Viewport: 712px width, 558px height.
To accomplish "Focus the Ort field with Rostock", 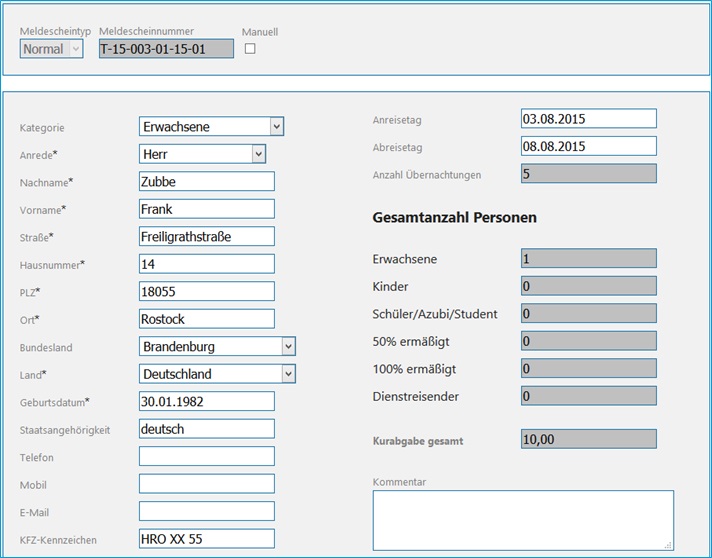I will pyautogui.click(x=207, y=319).
